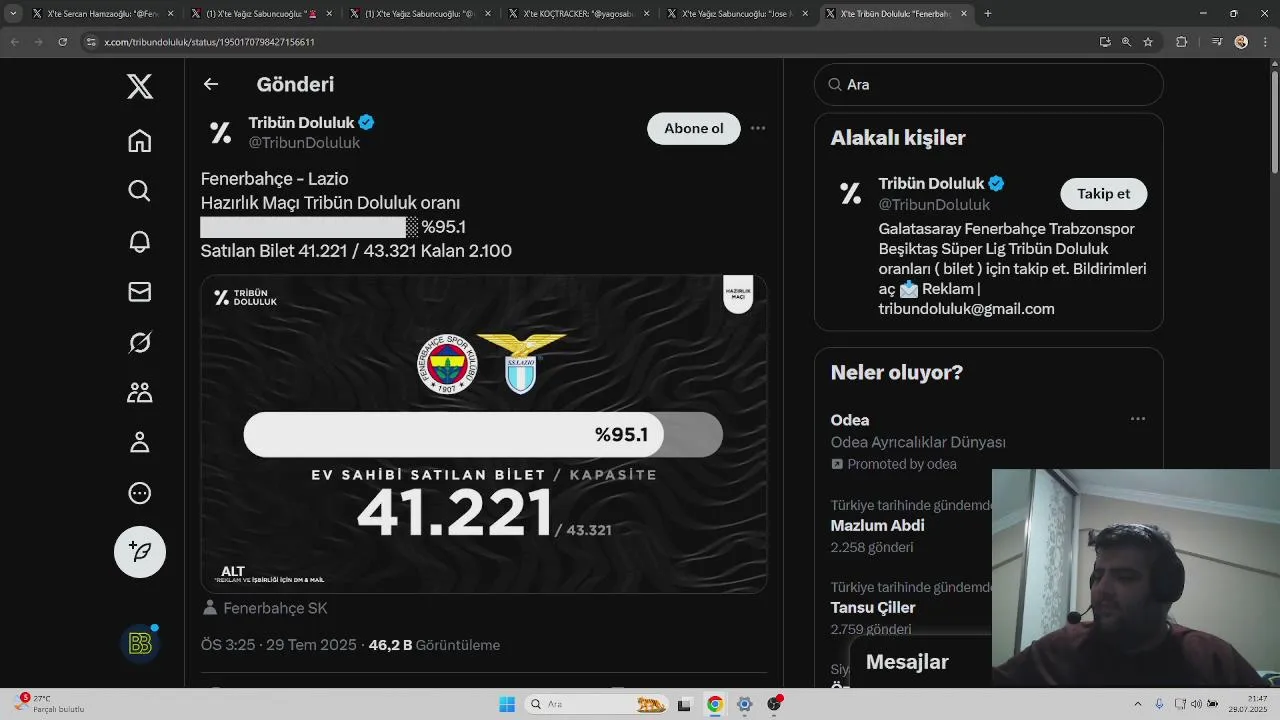1280x720 pixels.
Task: Click the page vertical scrollbar
Action: [1274, 120]
